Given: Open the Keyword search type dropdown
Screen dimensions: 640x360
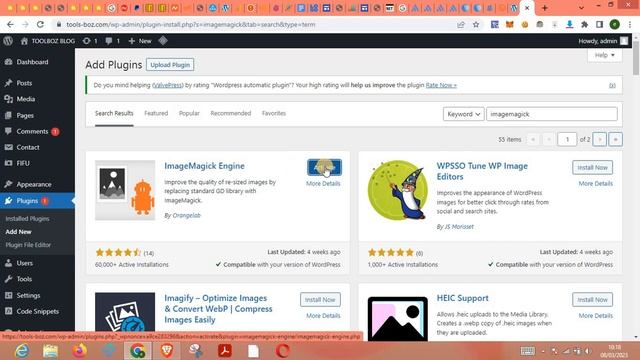Looking at the screenshot, I should [463, 114].
